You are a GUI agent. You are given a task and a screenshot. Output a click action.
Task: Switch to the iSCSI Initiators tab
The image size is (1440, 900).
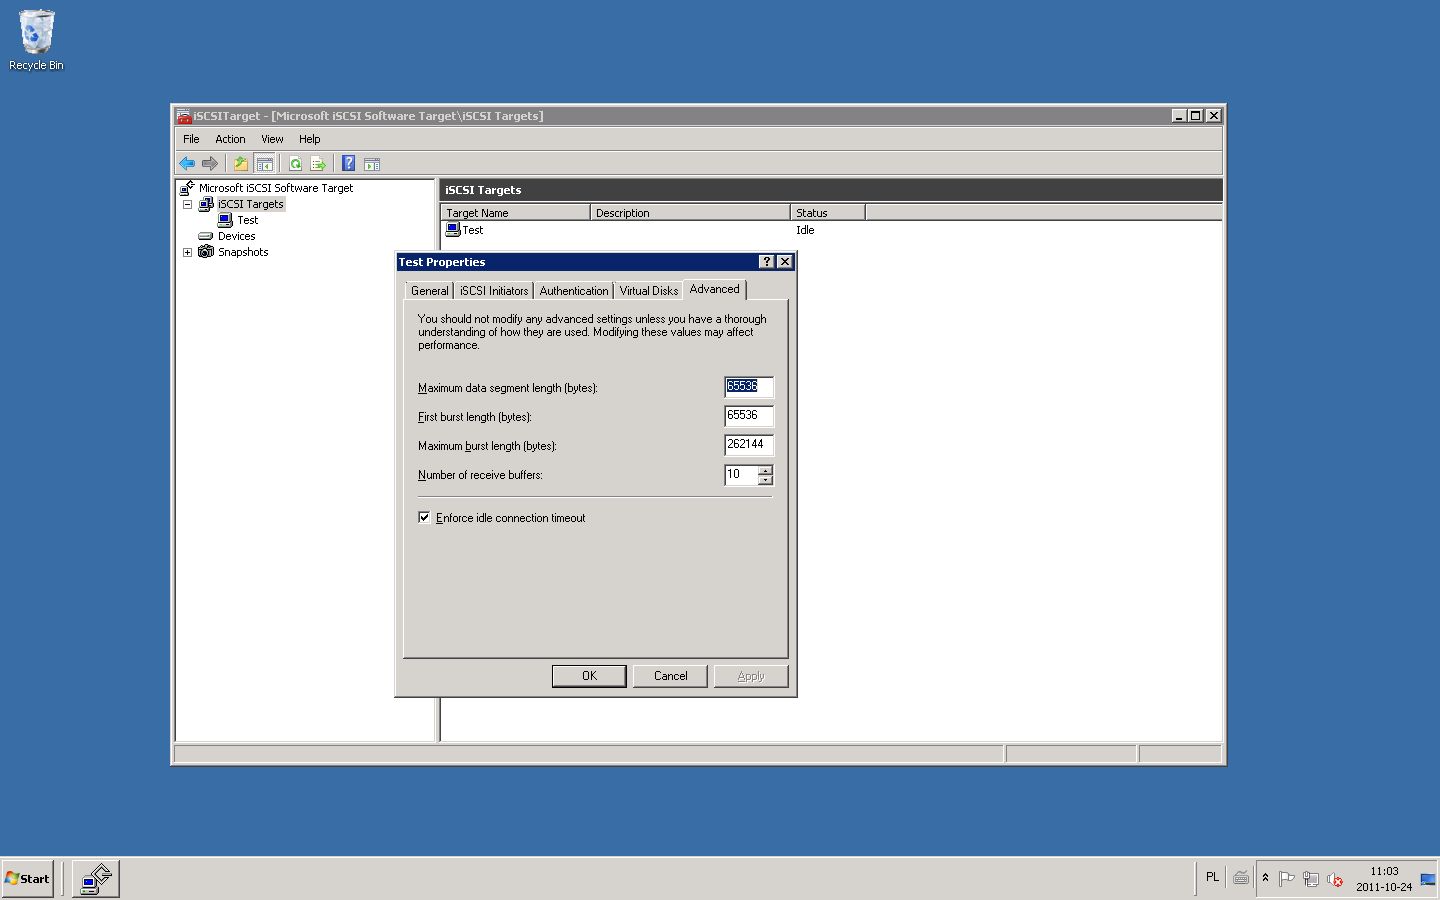494,291
